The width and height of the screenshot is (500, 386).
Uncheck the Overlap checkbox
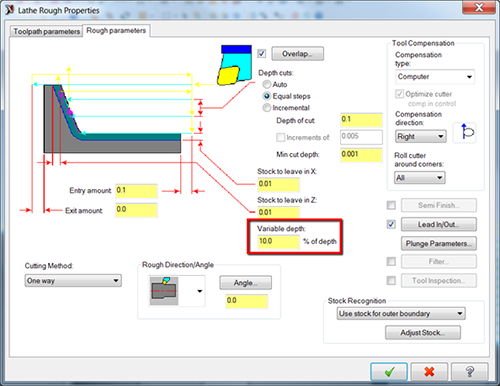[262, 54]
